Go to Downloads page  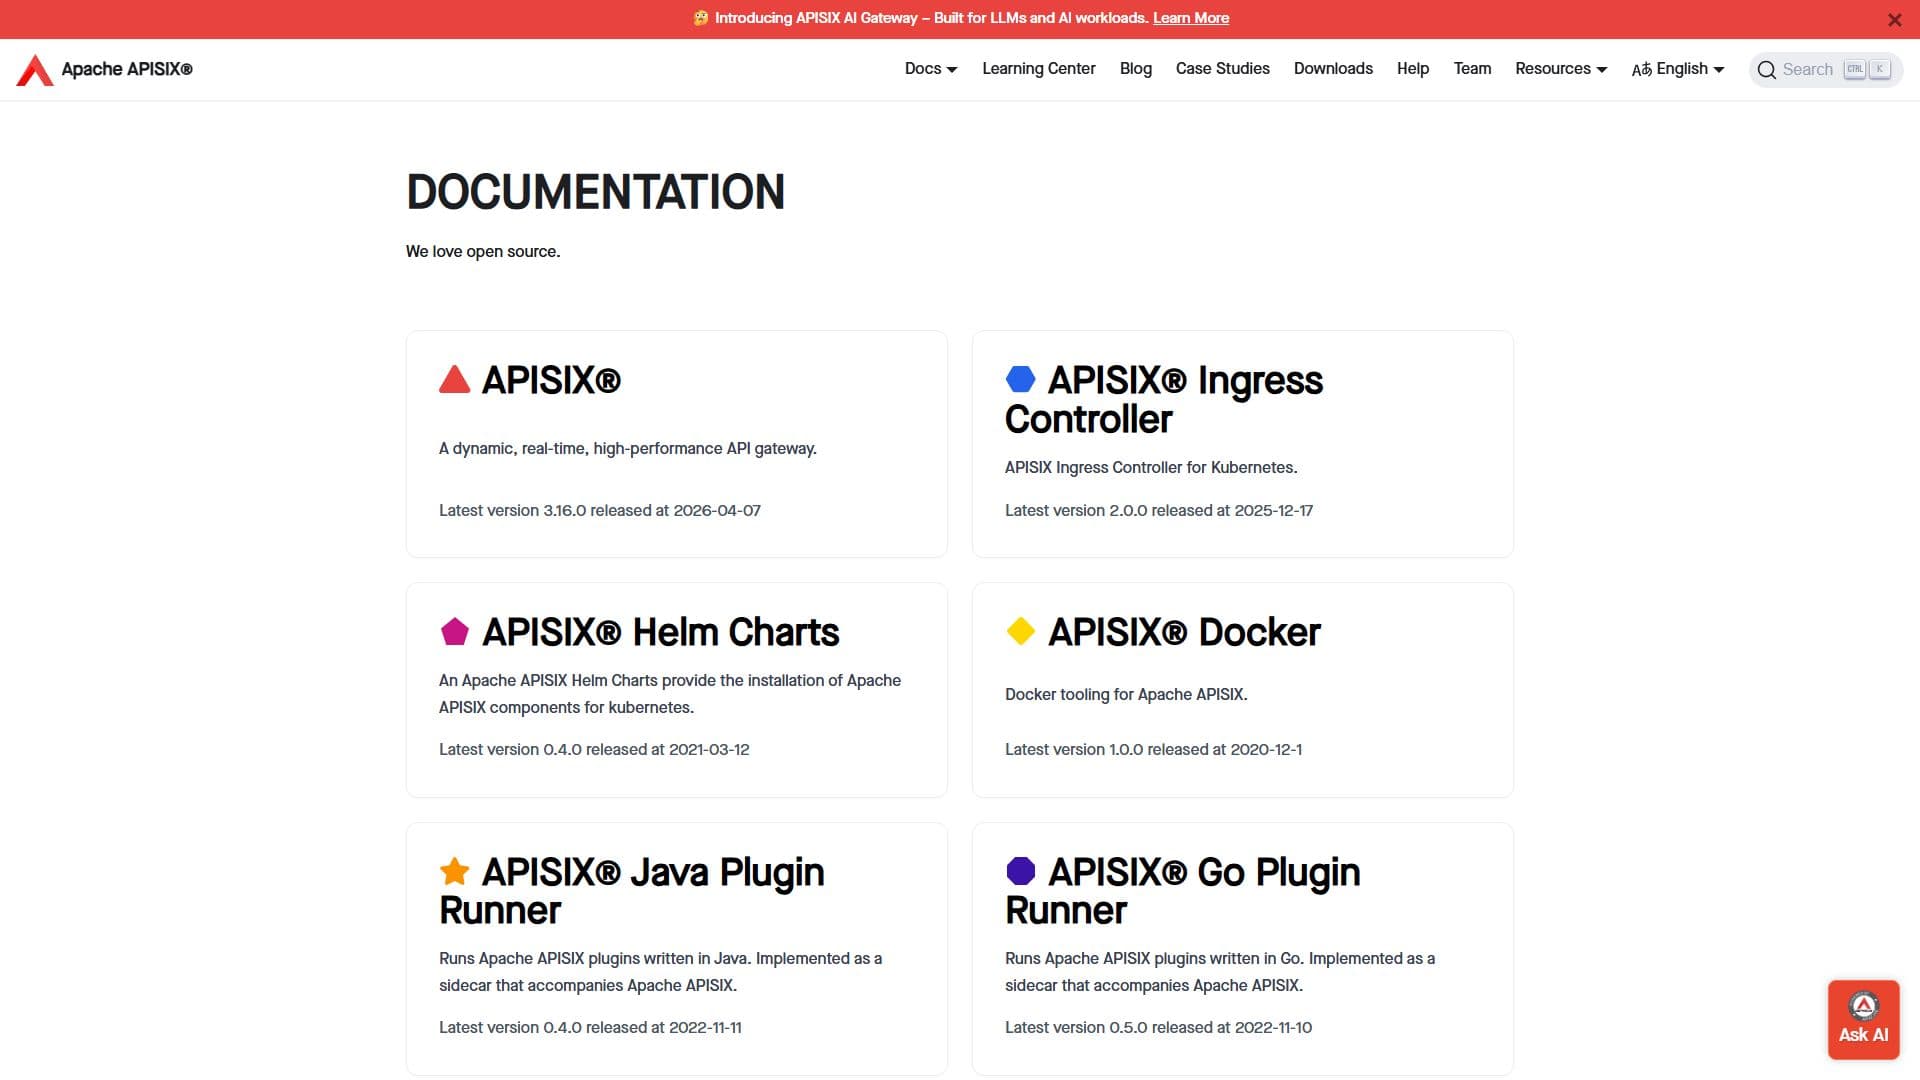click(1333, 69)
